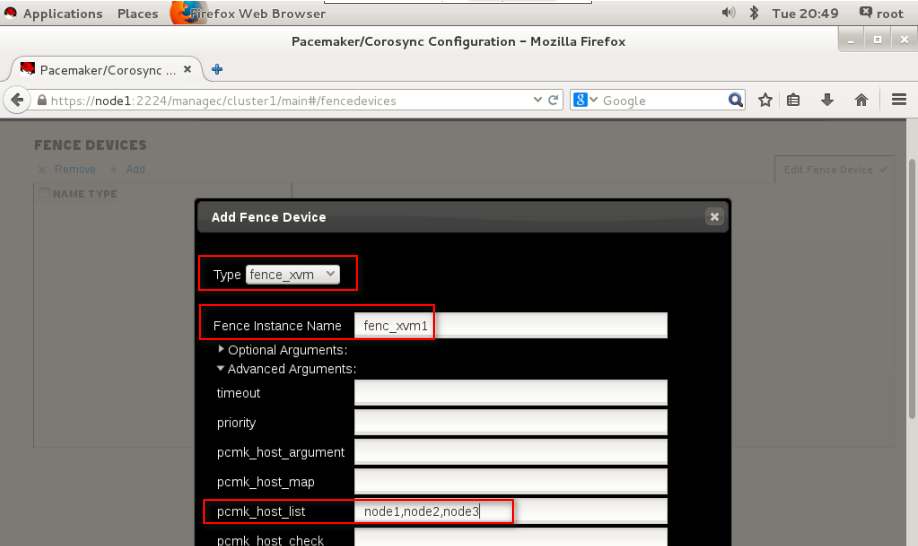Open the Bluetooth indicator
The height and width of the screenshot is (546, 918).
(x=754, y=12)
